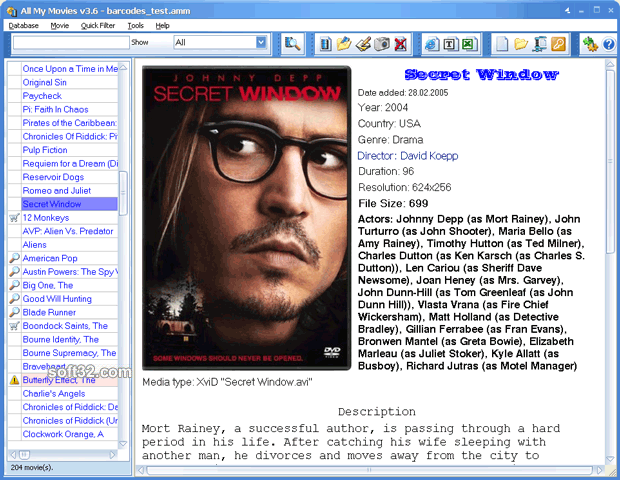The width and height of the screenshot is (620, 480).
Task: Open the Tools menu
Action: point(135,26)
